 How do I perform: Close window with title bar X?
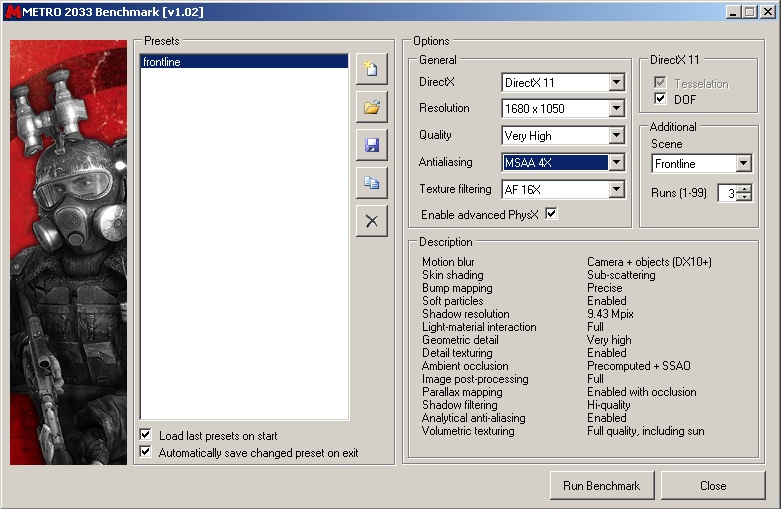768,12
